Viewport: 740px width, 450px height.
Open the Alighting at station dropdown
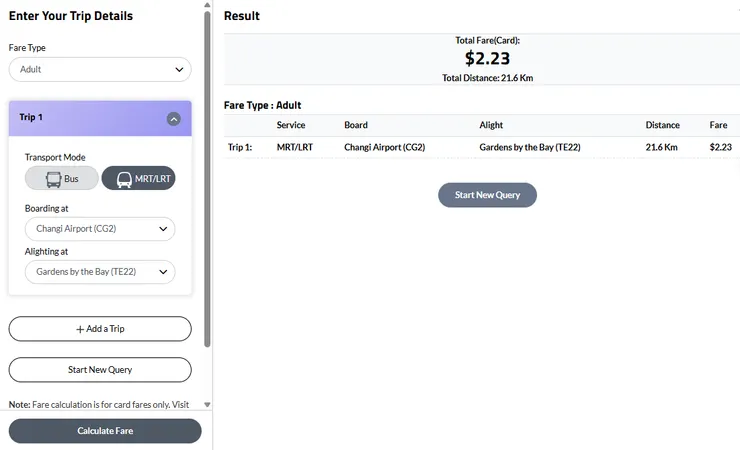pyautogui.click(x=100, y=272)
